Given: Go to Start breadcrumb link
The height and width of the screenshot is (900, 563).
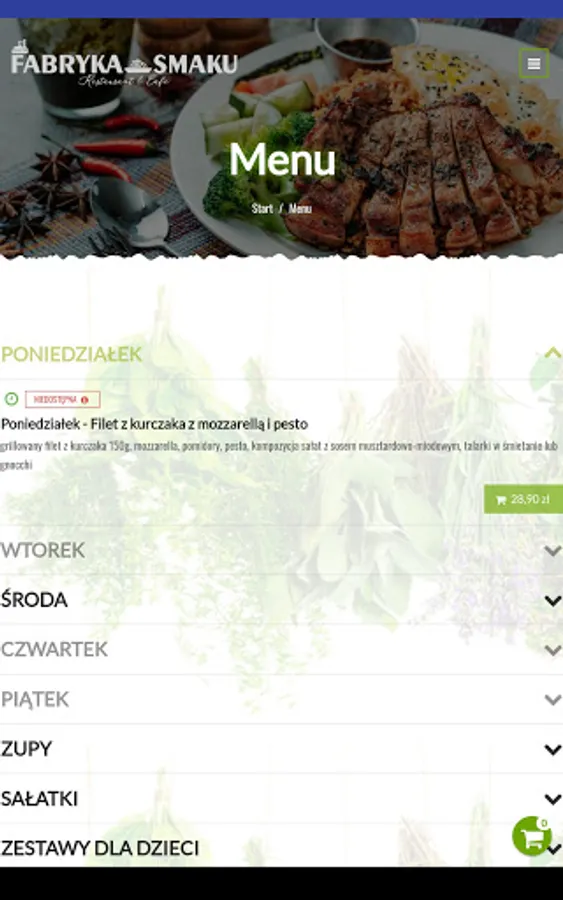Looking at the screenshot, I should coord(262,208).
